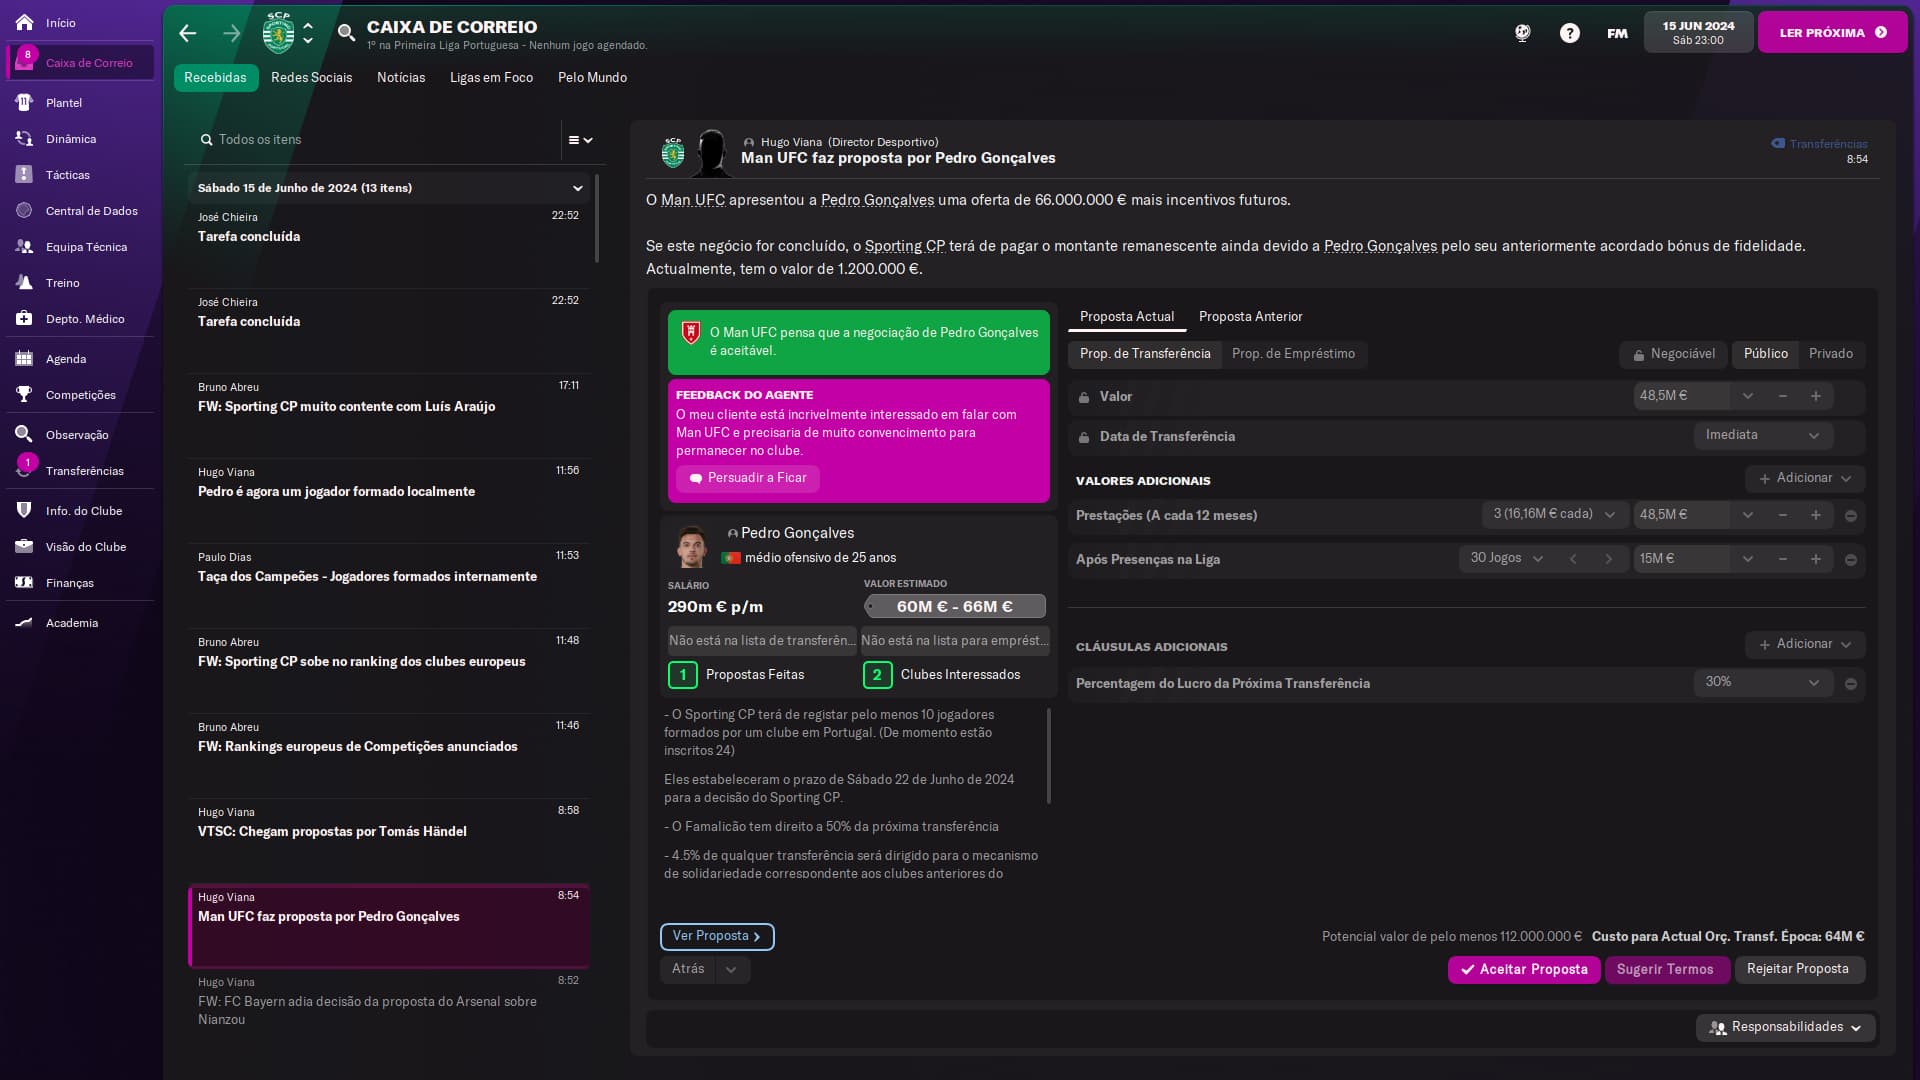Go forward with the right arrow
The image size is (1920, 1080).
pos(232,33)
